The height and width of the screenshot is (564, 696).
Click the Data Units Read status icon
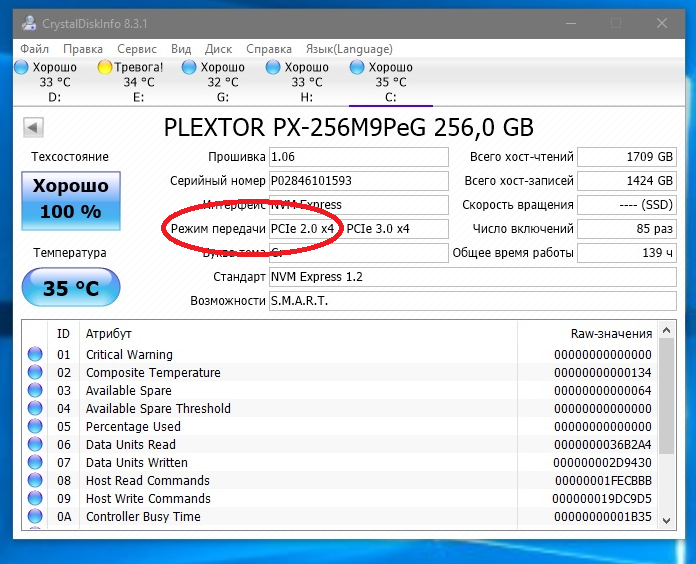pos(35,444)
